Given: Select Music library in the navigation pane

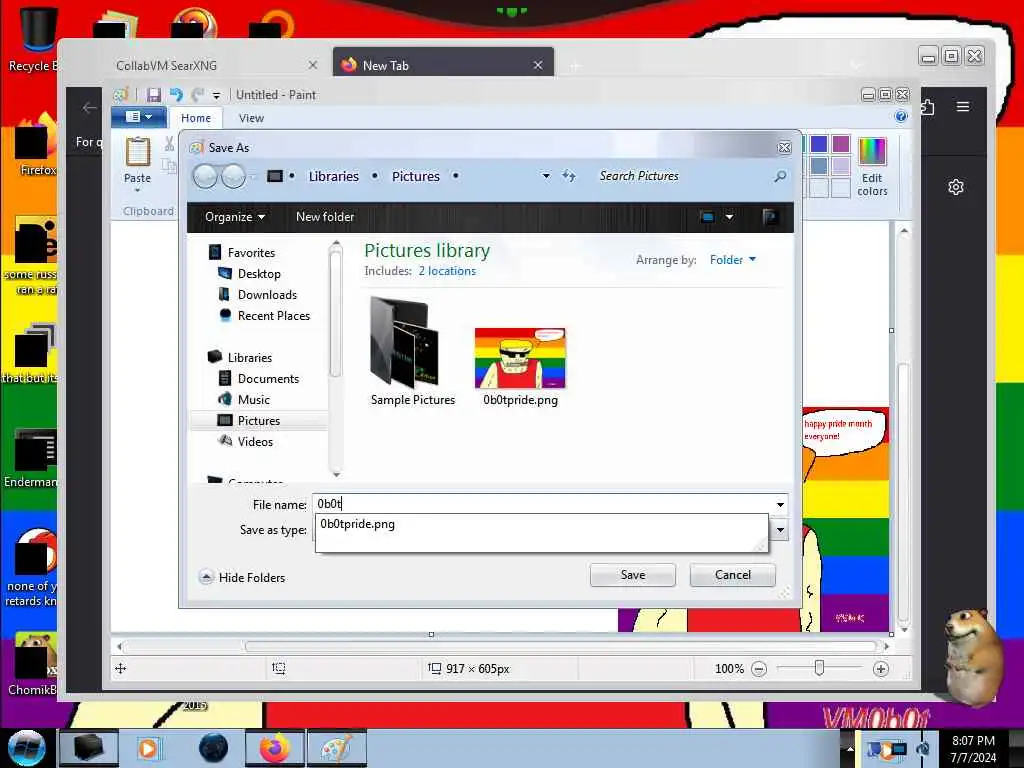Looking at the screenshot, I should 253,400.
